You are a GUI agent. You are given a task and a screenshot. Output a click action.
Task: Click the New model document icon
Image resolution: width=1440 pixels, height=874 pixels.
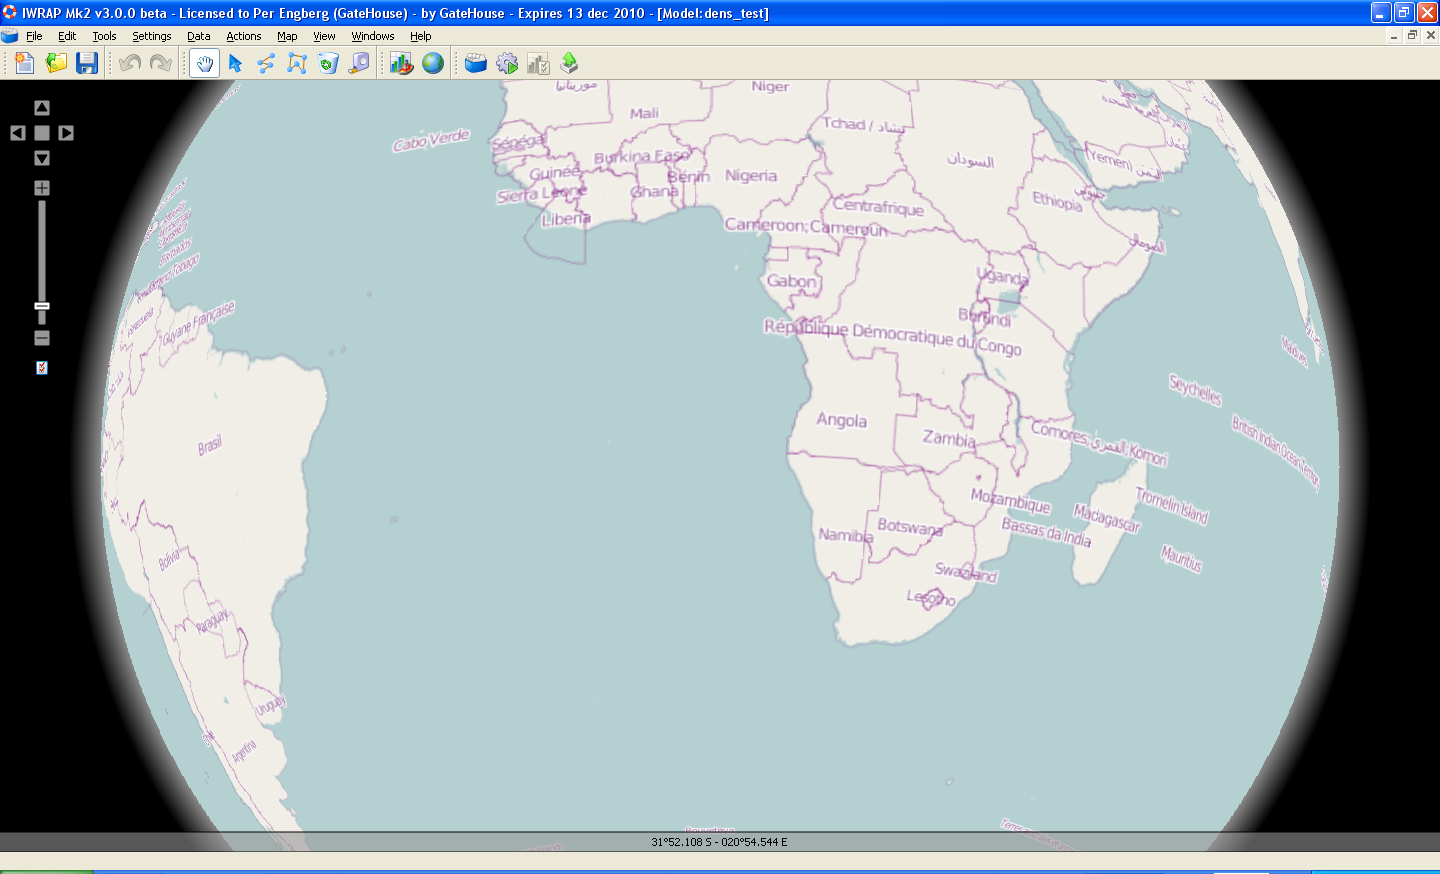[x=24, y=63]
